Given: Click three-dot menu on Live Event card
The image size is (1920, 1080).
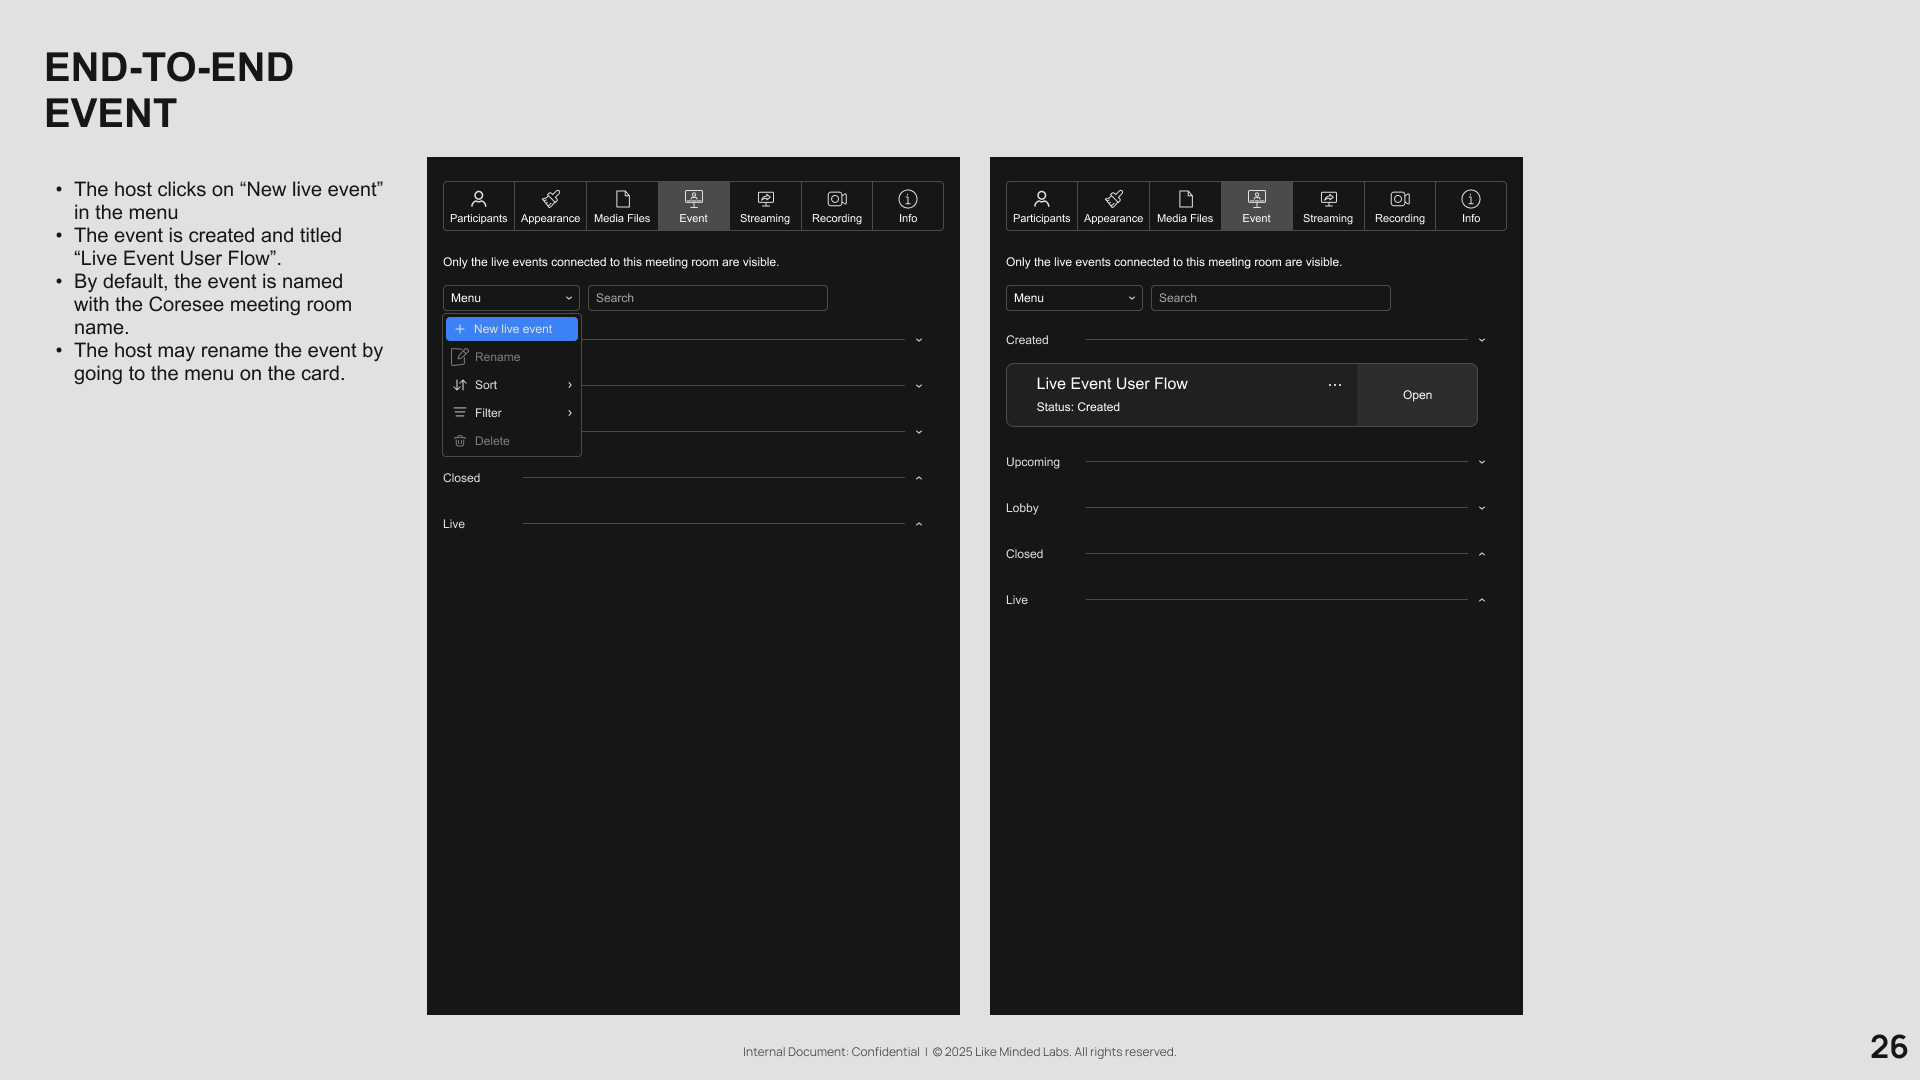Looking at the screenshot, I should (x=1335, y=385).
